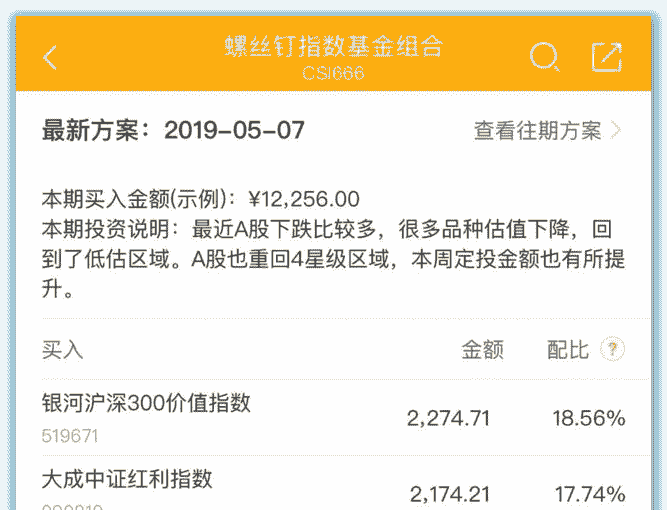Tap the 18.56% allocation value
The image size is (667, 510).
[588, 418]
